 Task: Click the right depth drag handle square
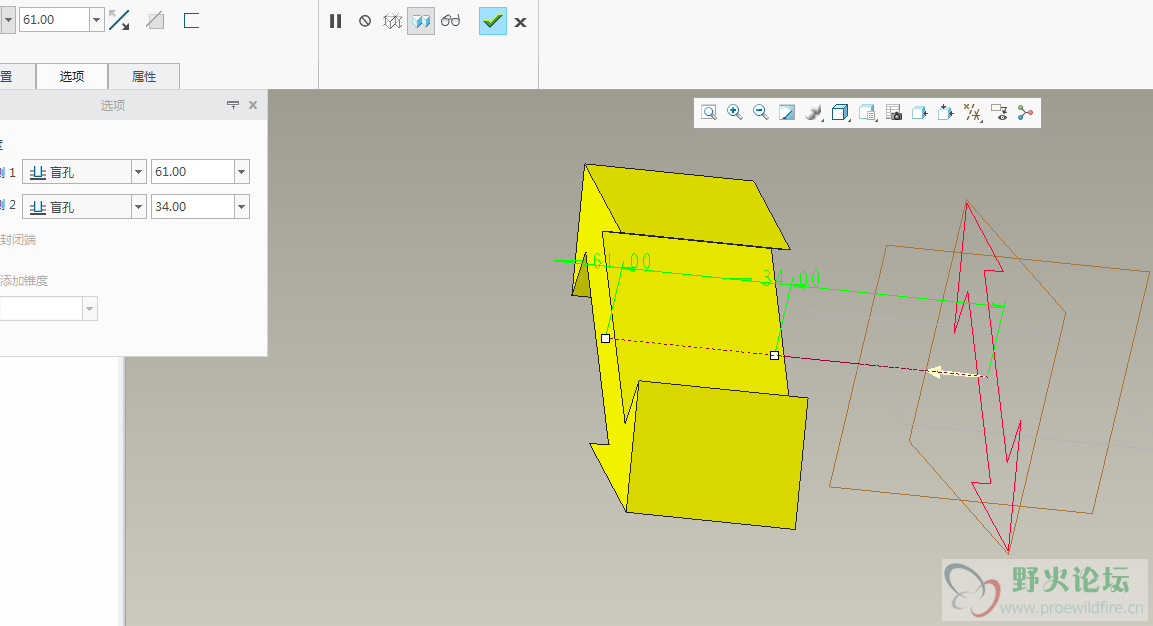[x=774, y=355]
